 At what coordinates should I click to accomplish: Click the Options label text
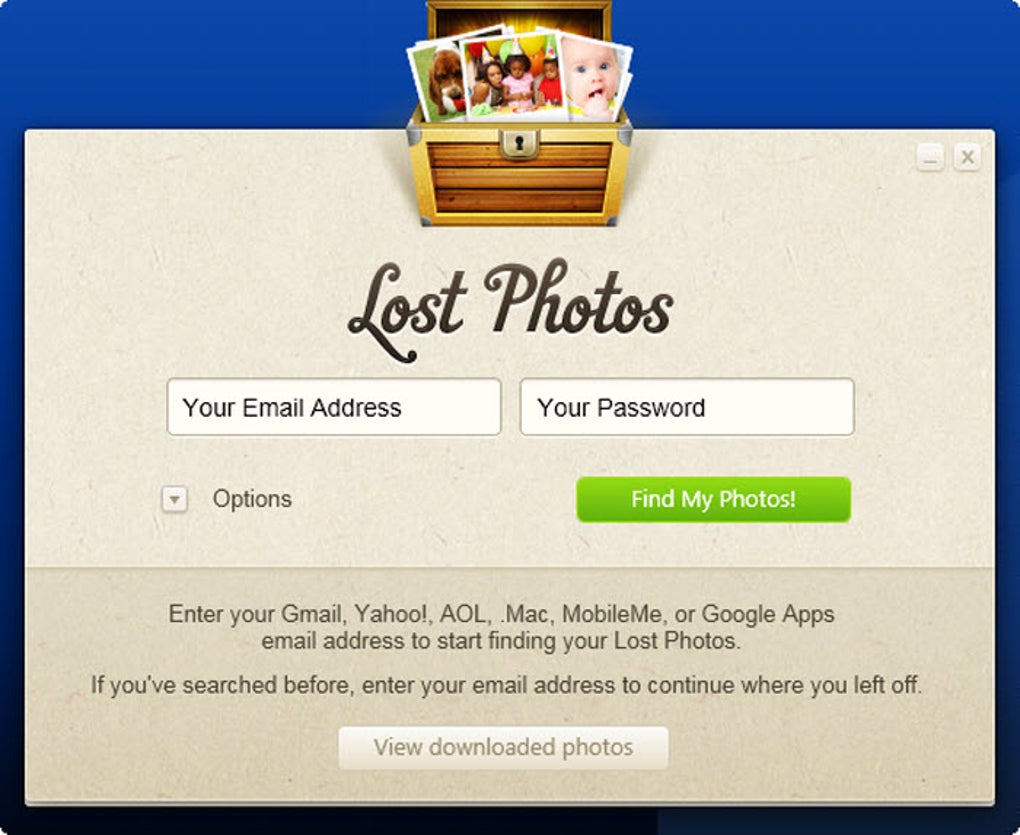coord(252,499)
